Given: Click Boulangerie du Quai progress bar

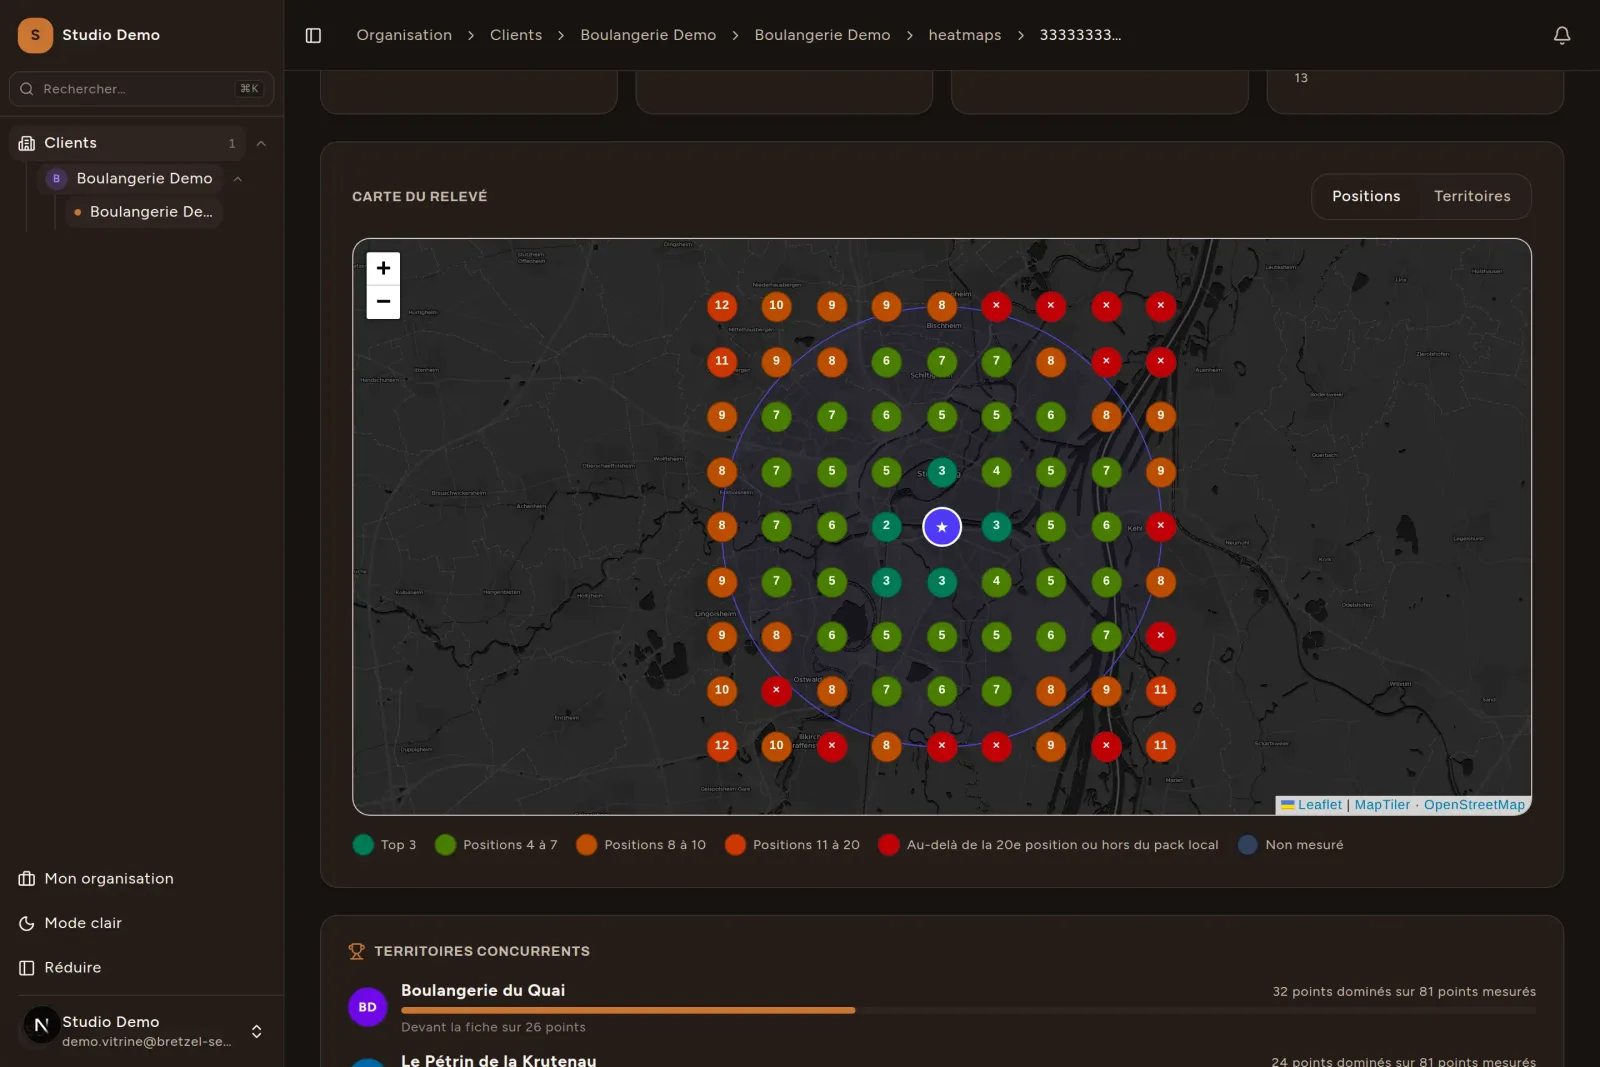Looking at the screenshot, I should point(968,1010).
